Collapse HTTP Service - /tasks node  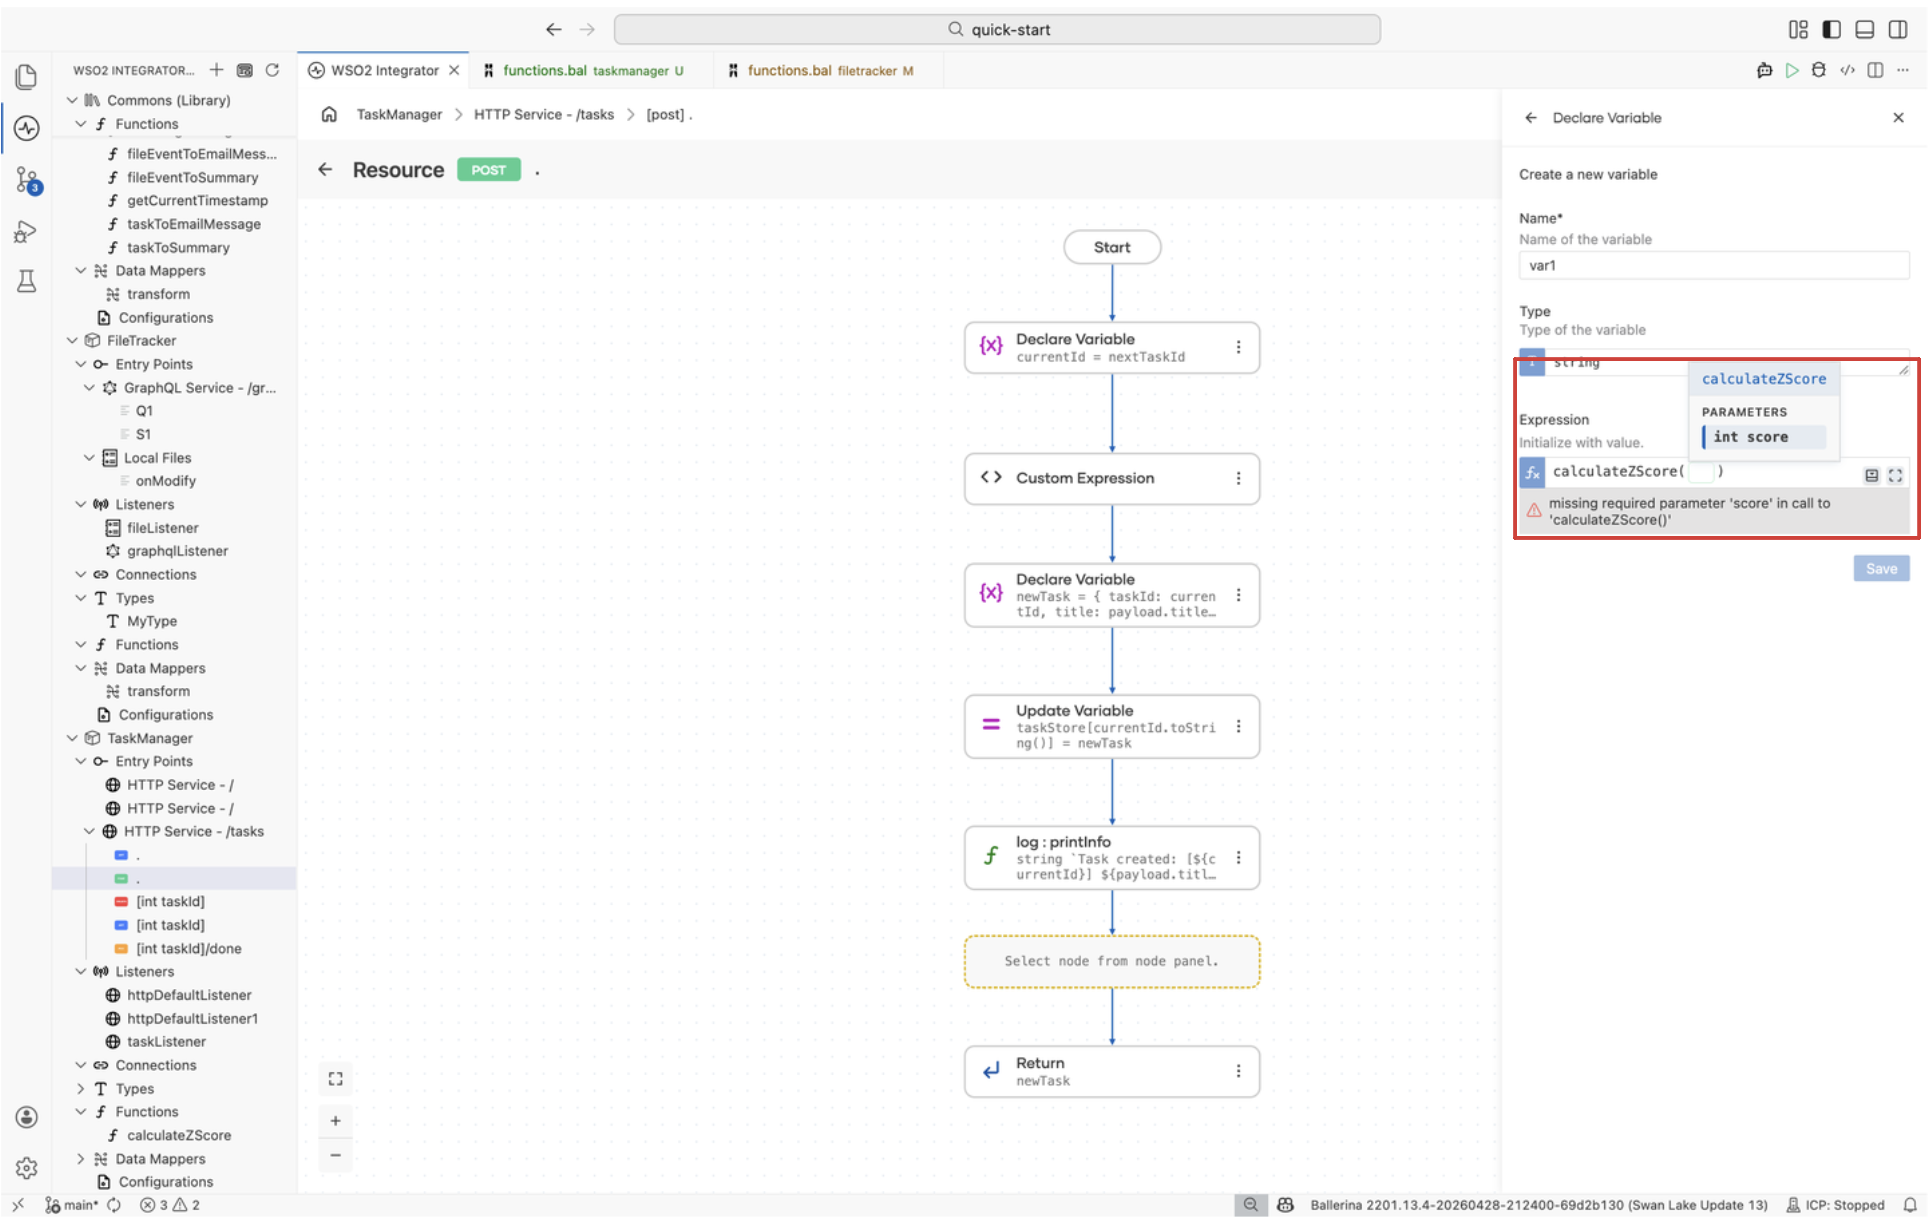89,831
